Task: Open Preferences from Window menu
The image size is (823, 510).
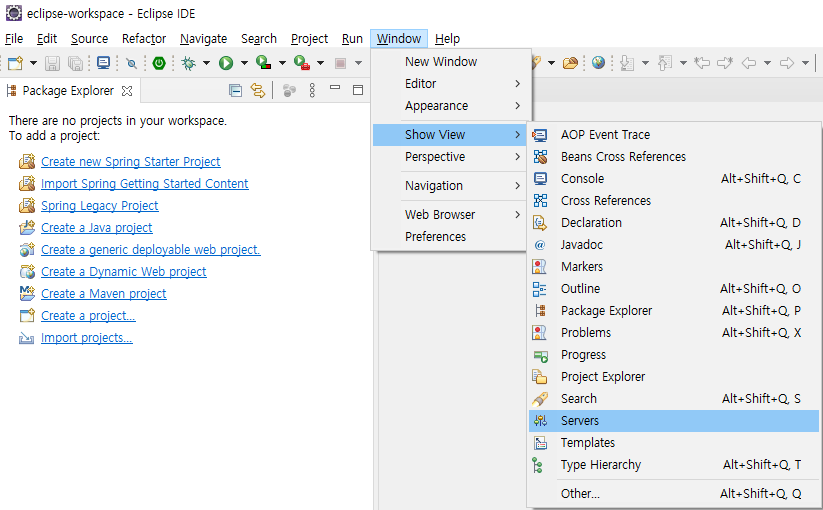Action: point(451,237)
